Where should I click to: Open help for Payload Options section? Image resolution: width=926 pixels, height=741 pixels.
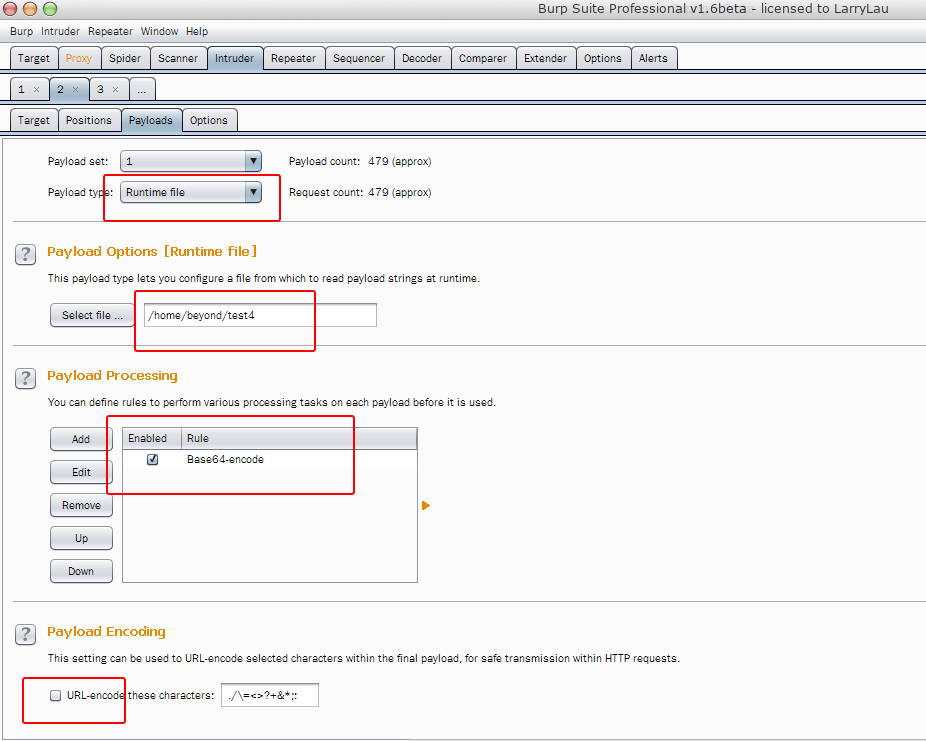pyautogui.click(x=25, y=254)
